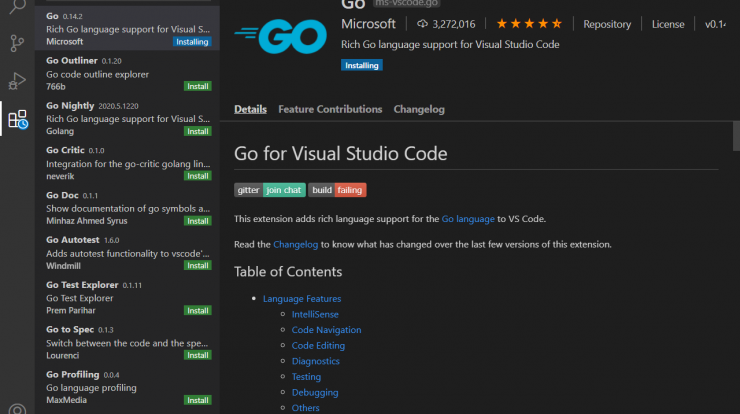740x414 pixels.
Task: Switch to the Details tab
Action: pyautogui.click(x=250, y=109)
